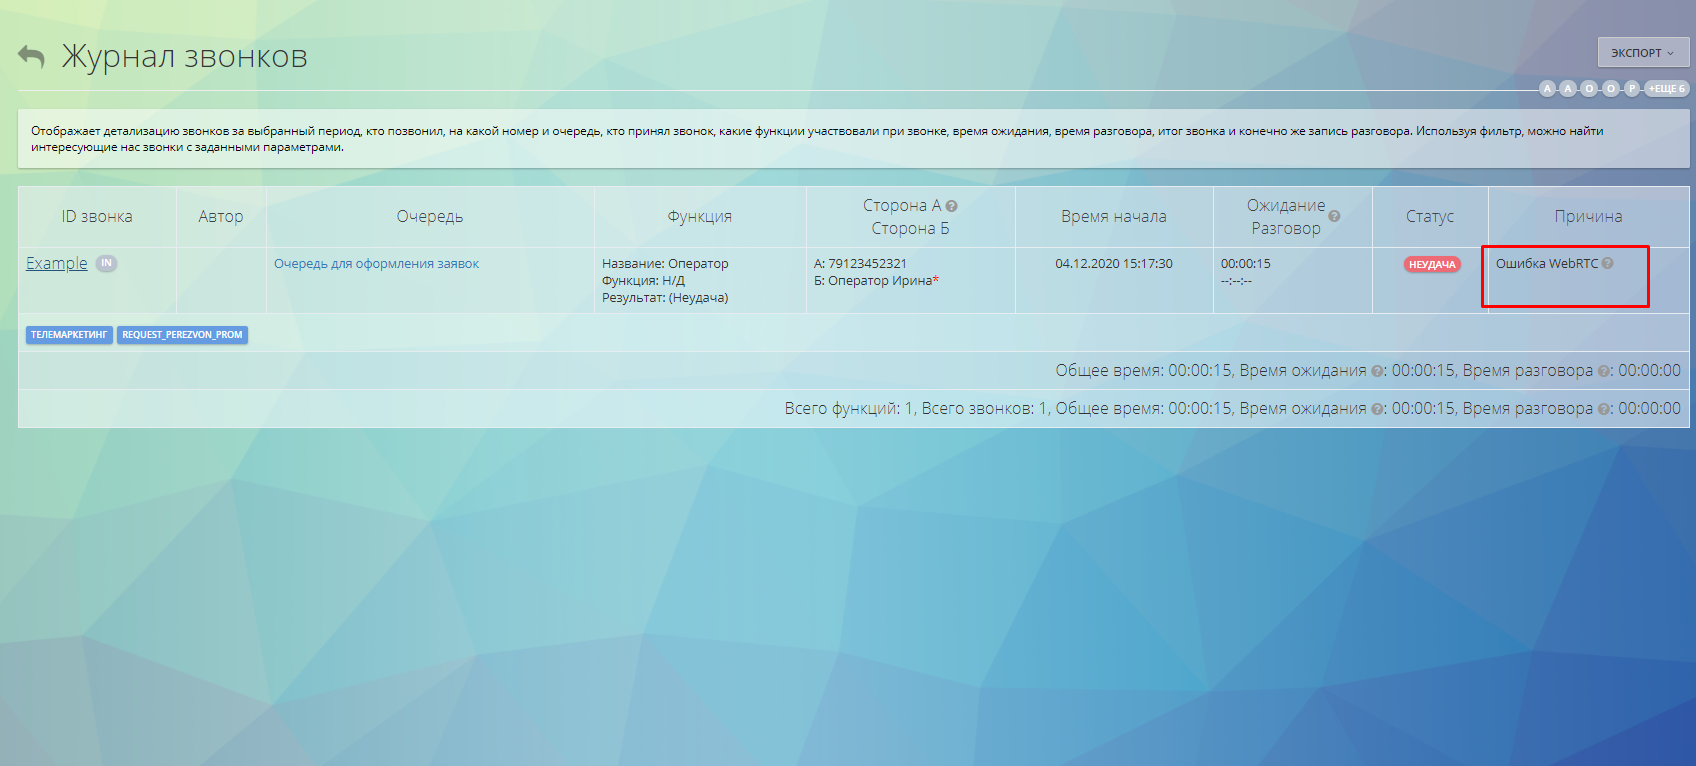This screenshot has height=766, width=1696.
Task: Open the Очередь для оформления заявок link
Action: tap(376, 264)
